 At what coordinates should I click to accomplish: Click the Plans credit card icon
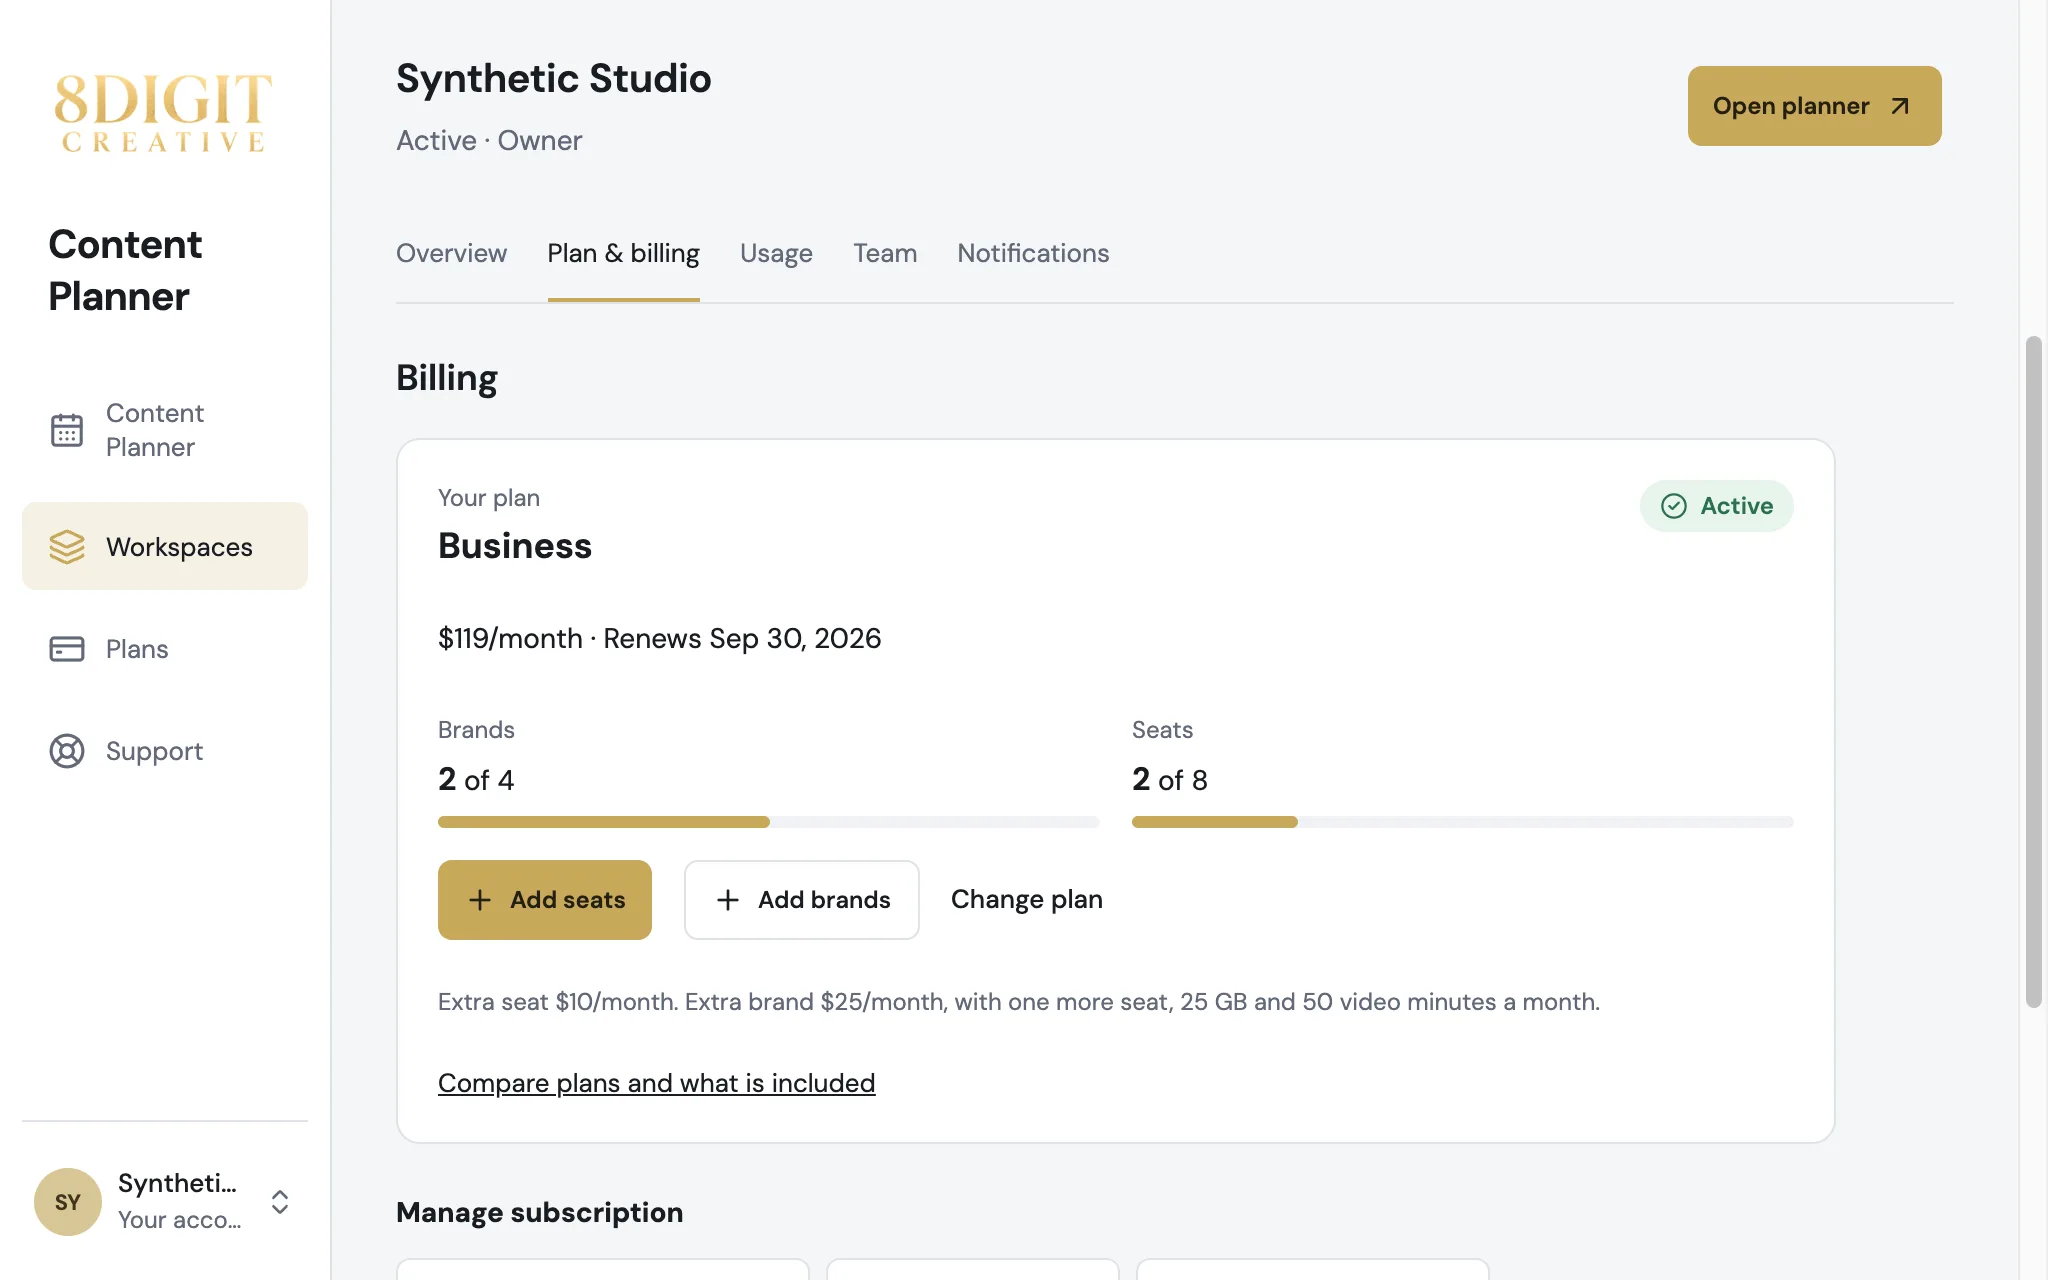67,649
